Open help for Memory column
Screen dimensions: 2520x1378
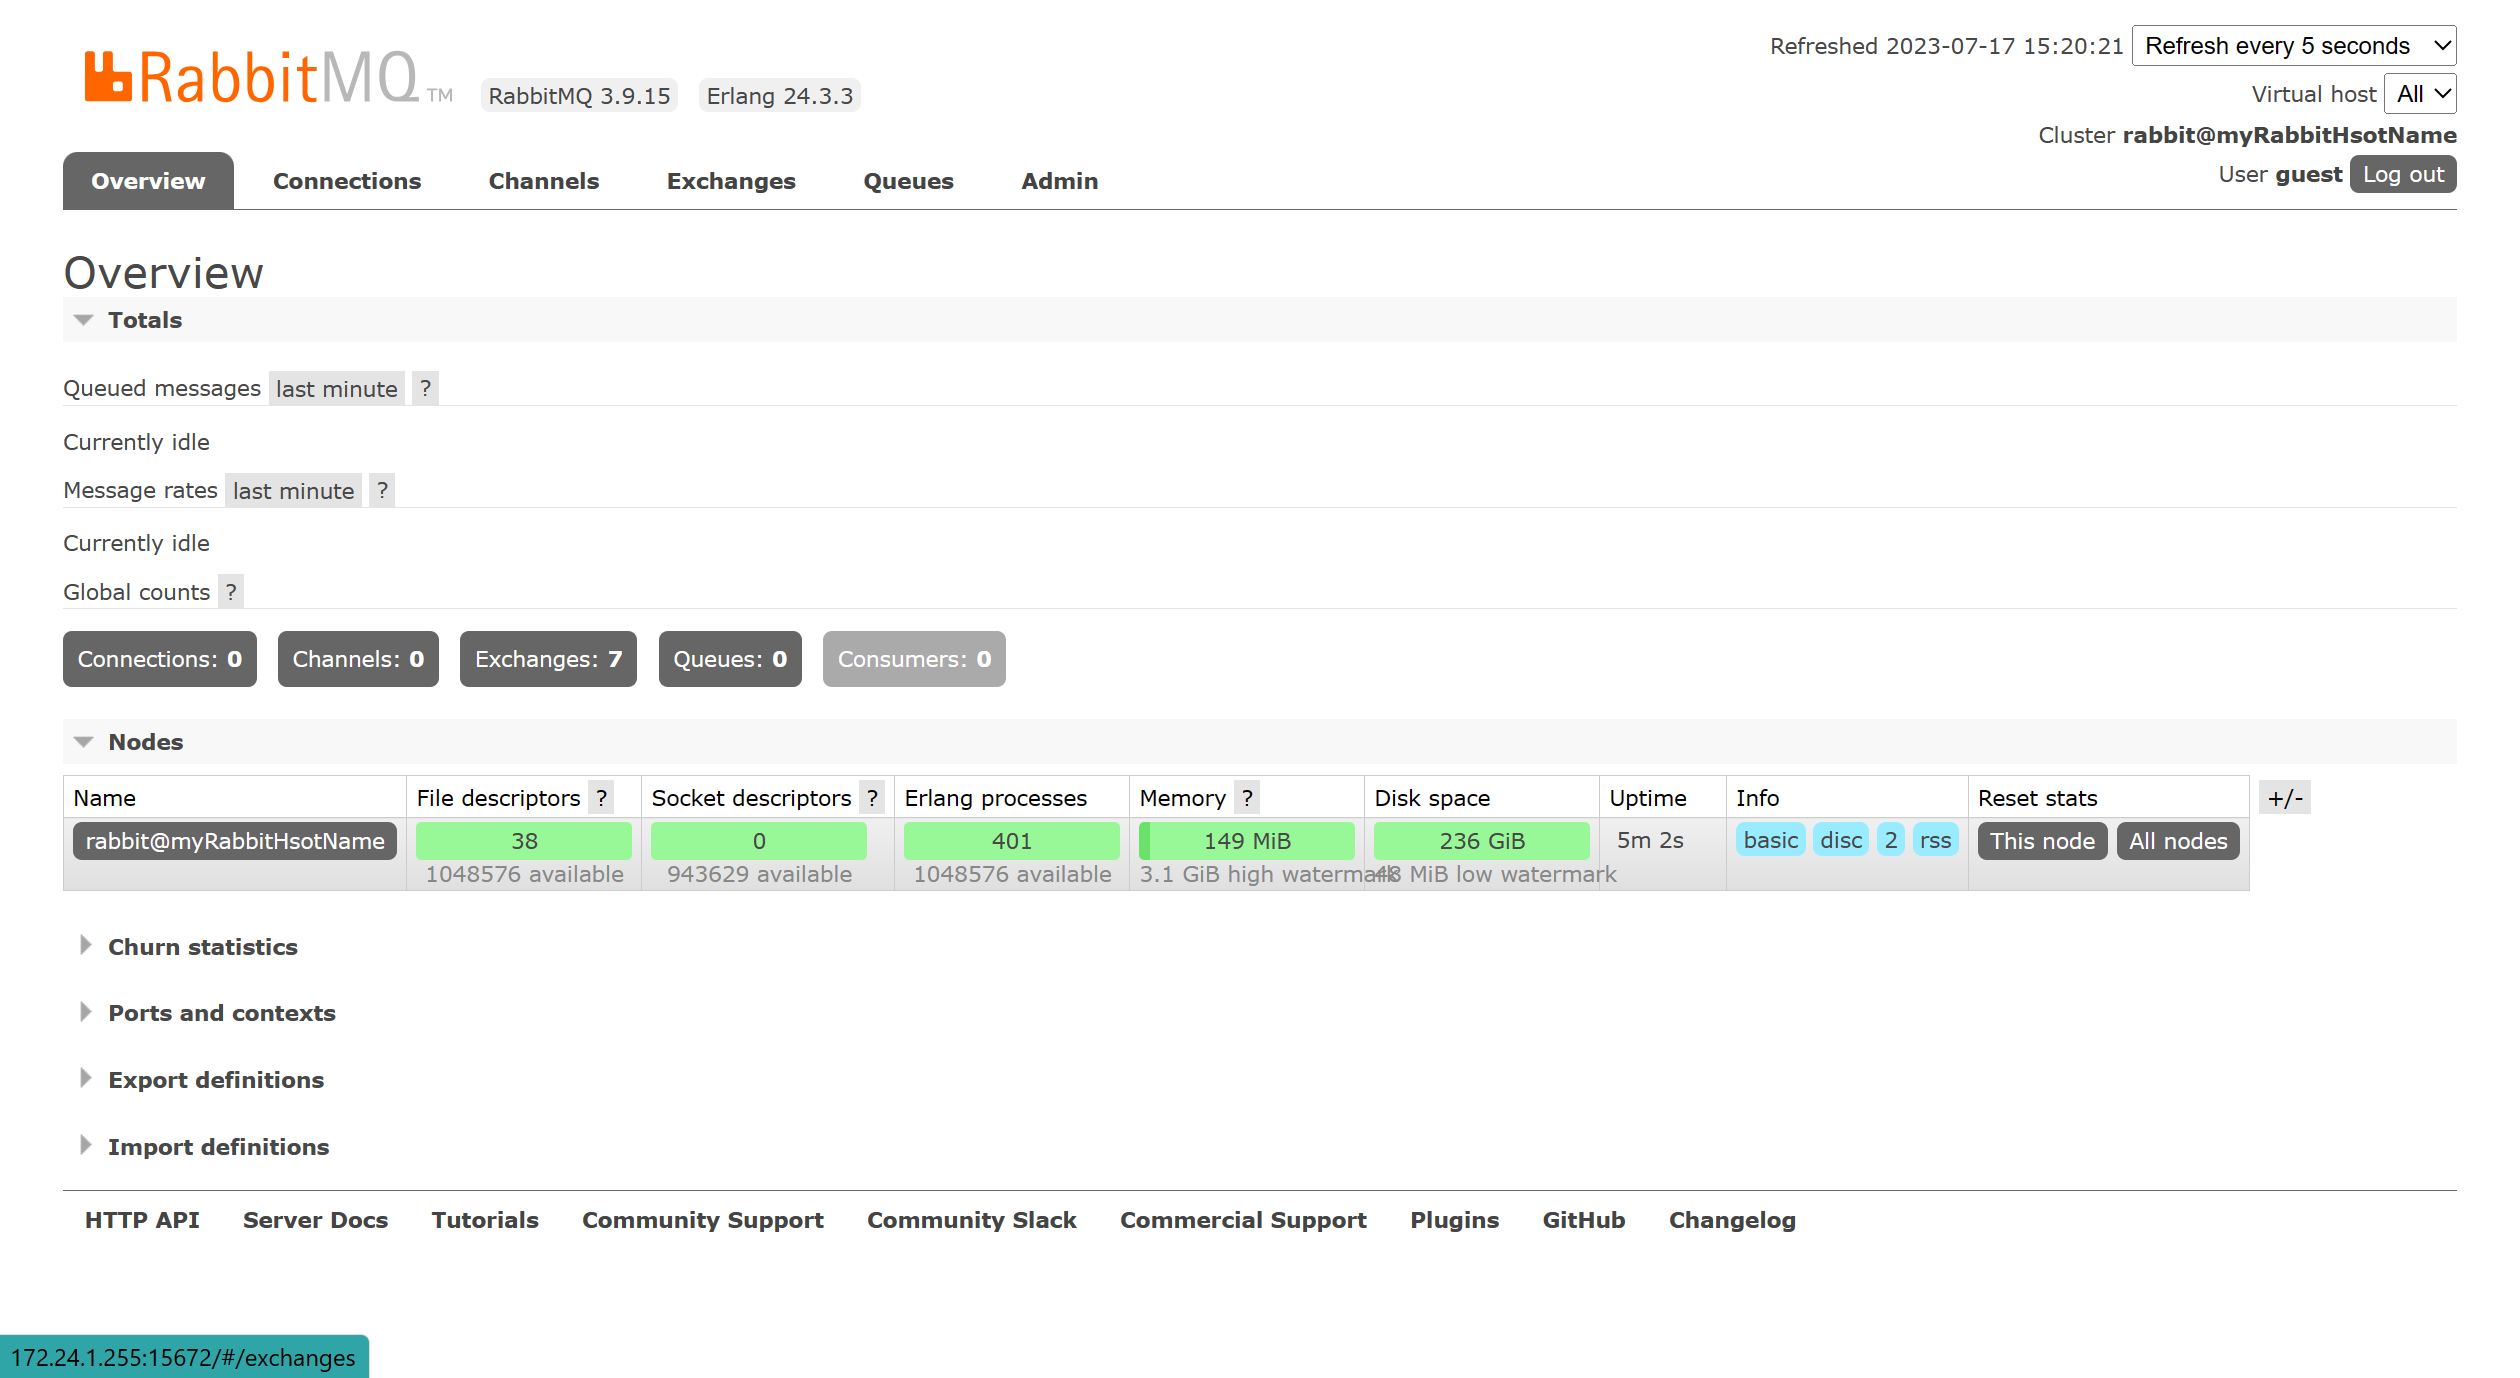(x=1247, y=797)
